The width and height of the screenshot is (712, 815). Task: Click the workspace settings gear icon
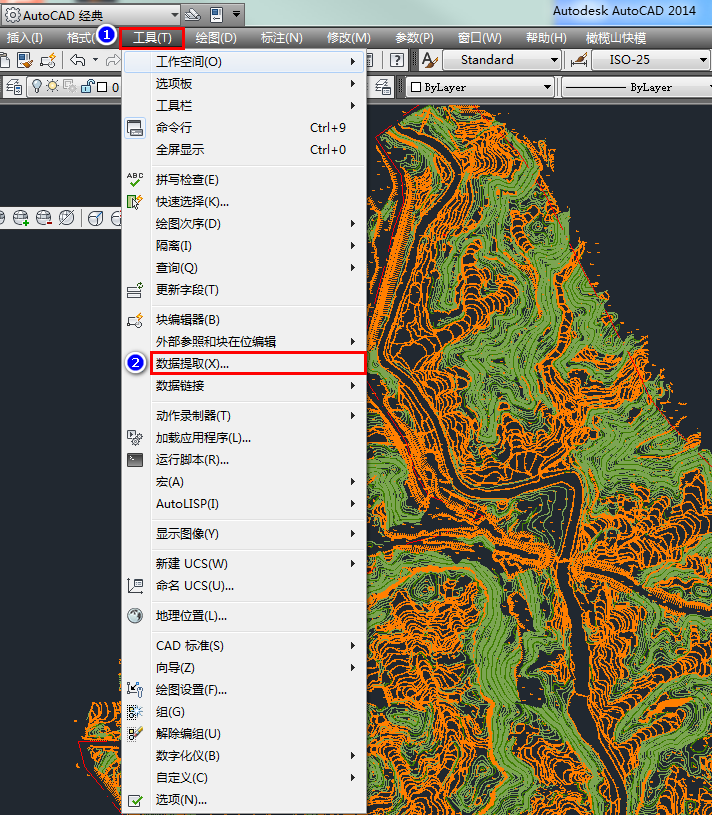click(x=12, y=15)
